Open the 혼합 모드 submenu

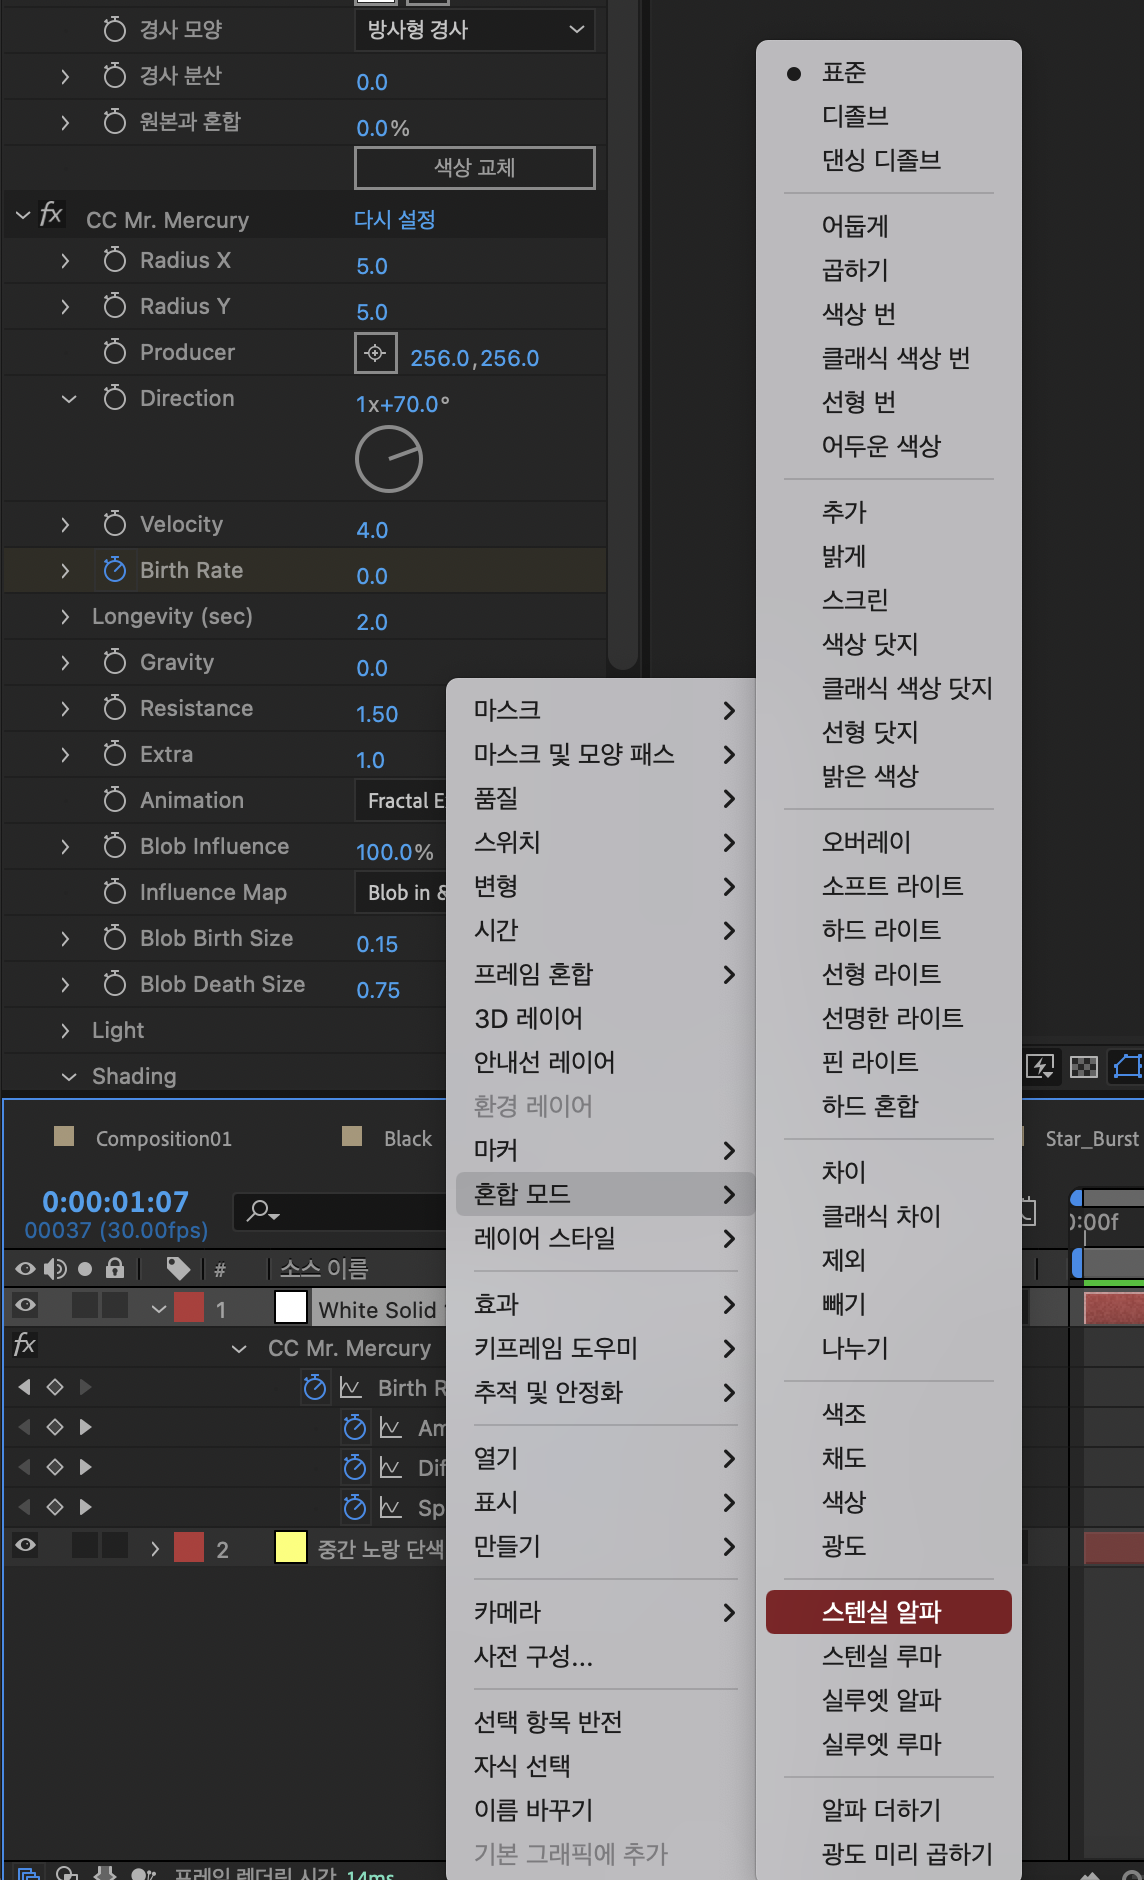coord(605,1194)
